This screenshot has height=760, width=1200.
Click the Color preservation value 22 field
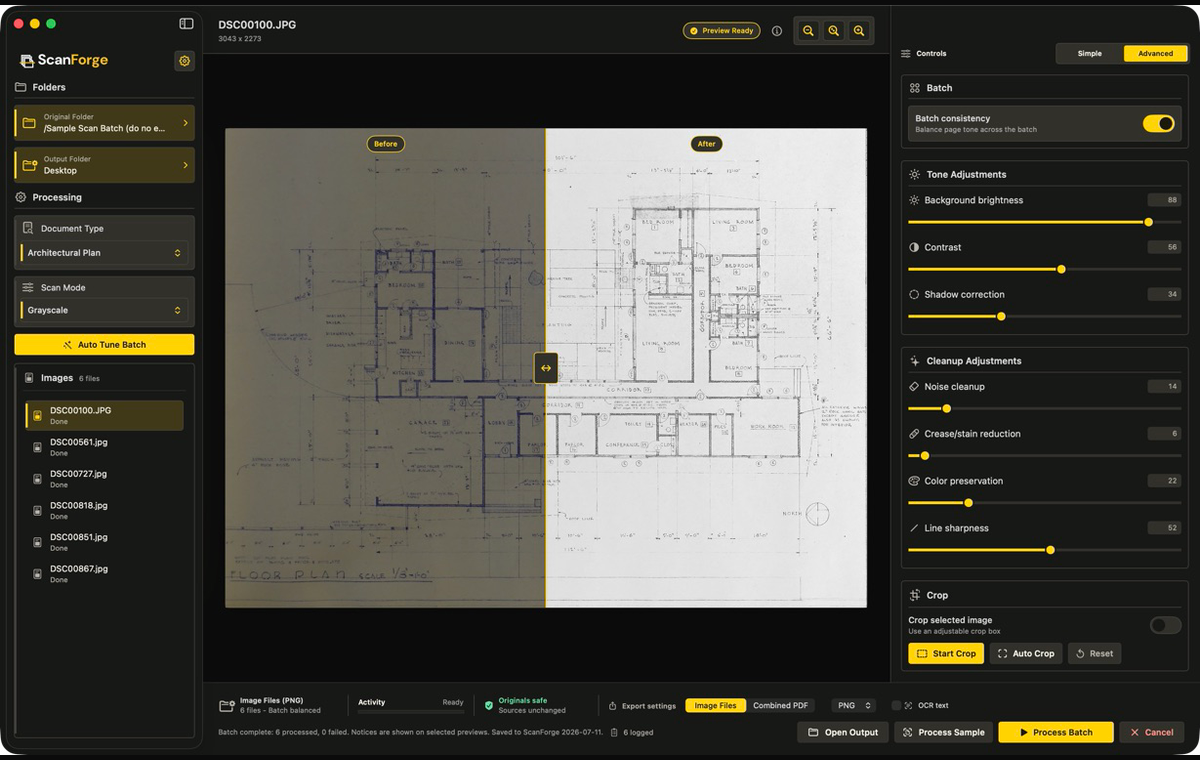1164,481
